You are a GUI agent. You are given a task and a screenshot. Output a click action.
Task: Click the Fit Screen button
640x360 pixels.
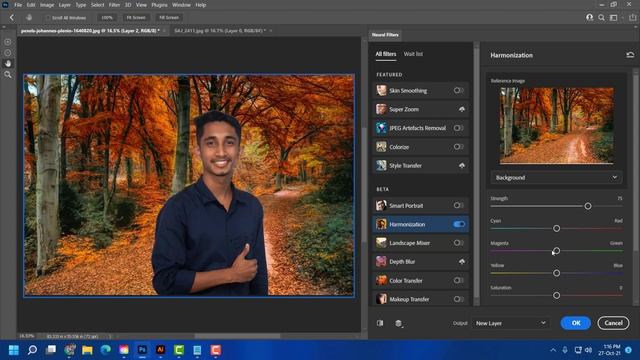136,18
